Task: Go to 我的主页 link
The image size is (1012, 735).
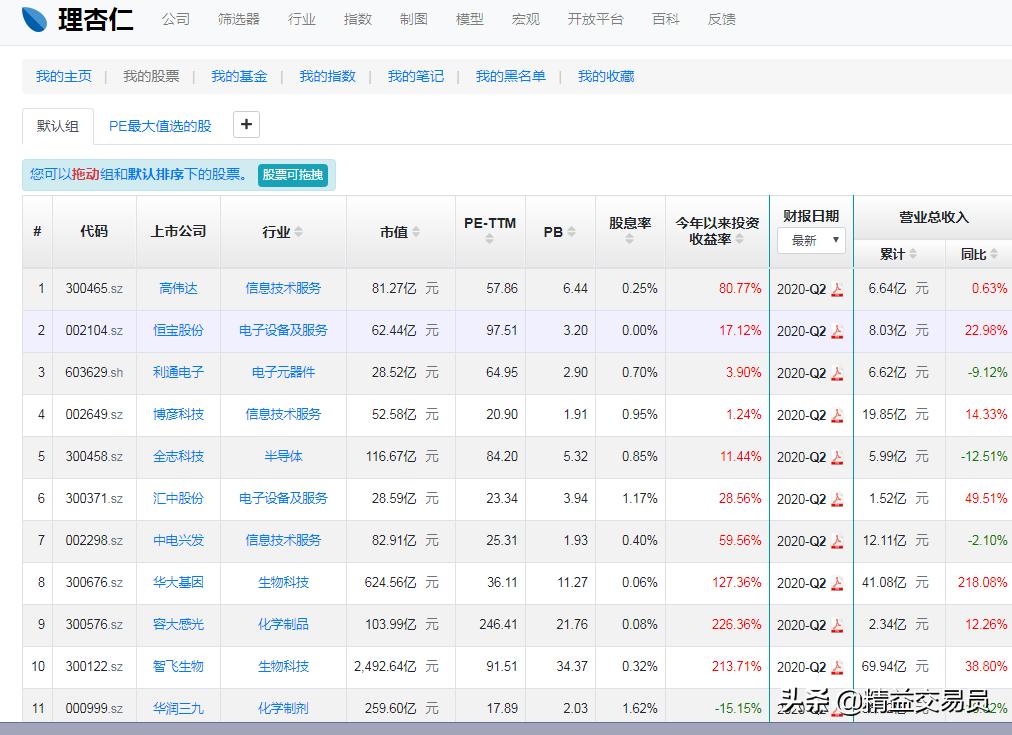Action: click(64, 77)
